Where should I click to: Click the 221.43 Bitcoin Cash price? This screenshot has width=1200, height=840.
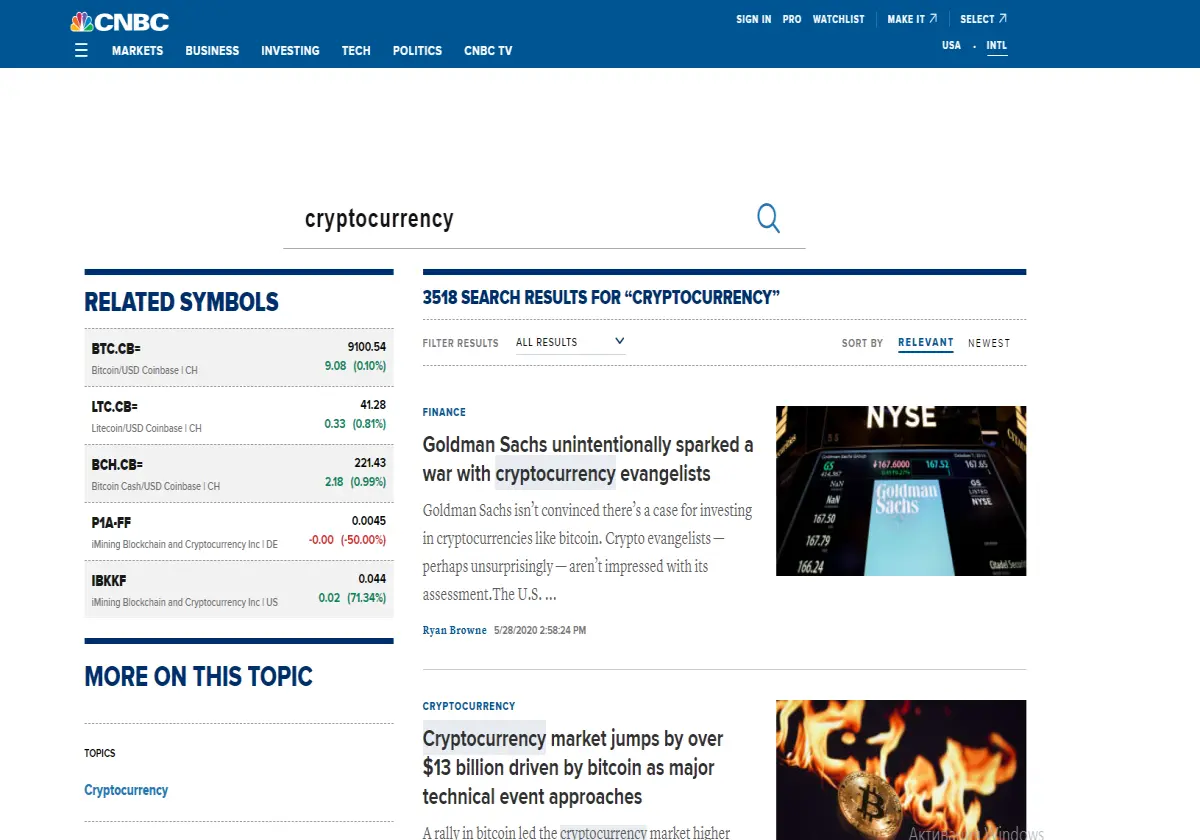pos(370,463)
